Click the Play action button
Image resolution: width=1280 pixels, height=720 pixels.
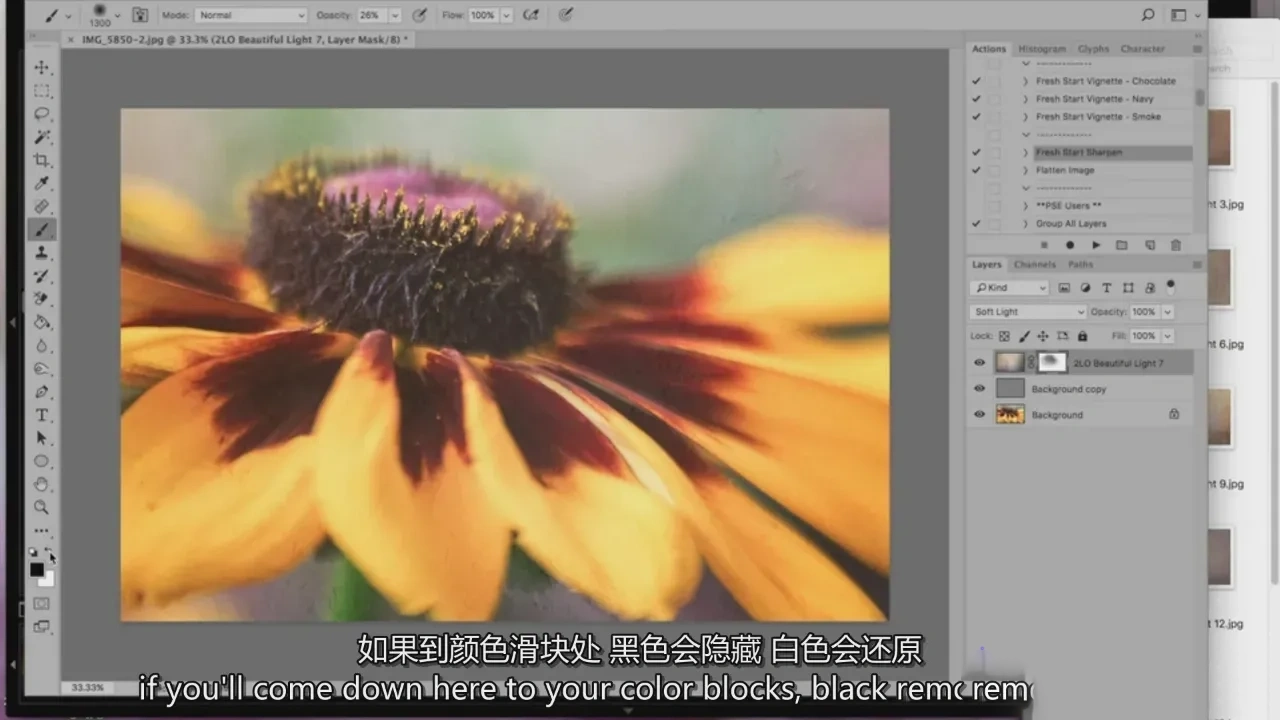(1096, 244)
